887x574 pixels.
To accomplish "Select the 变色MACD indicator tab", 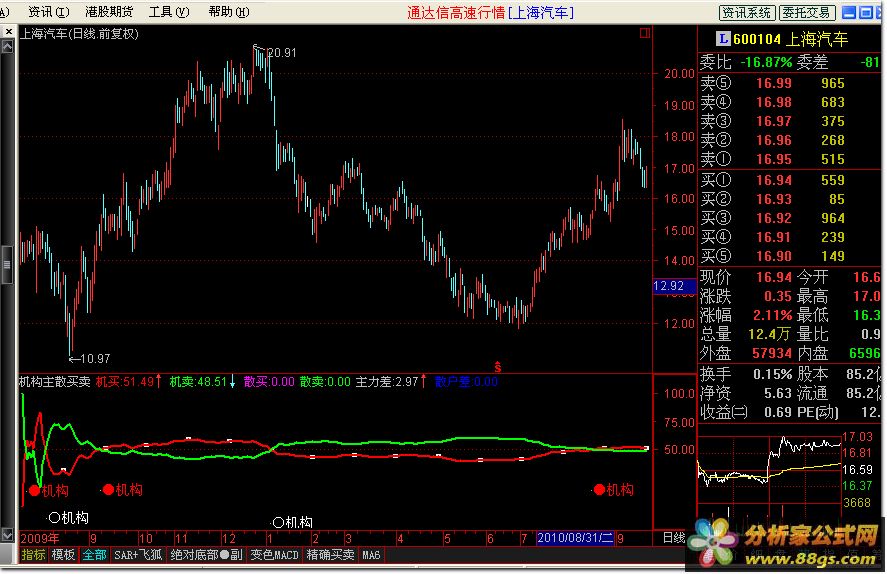I will (274, 555).
